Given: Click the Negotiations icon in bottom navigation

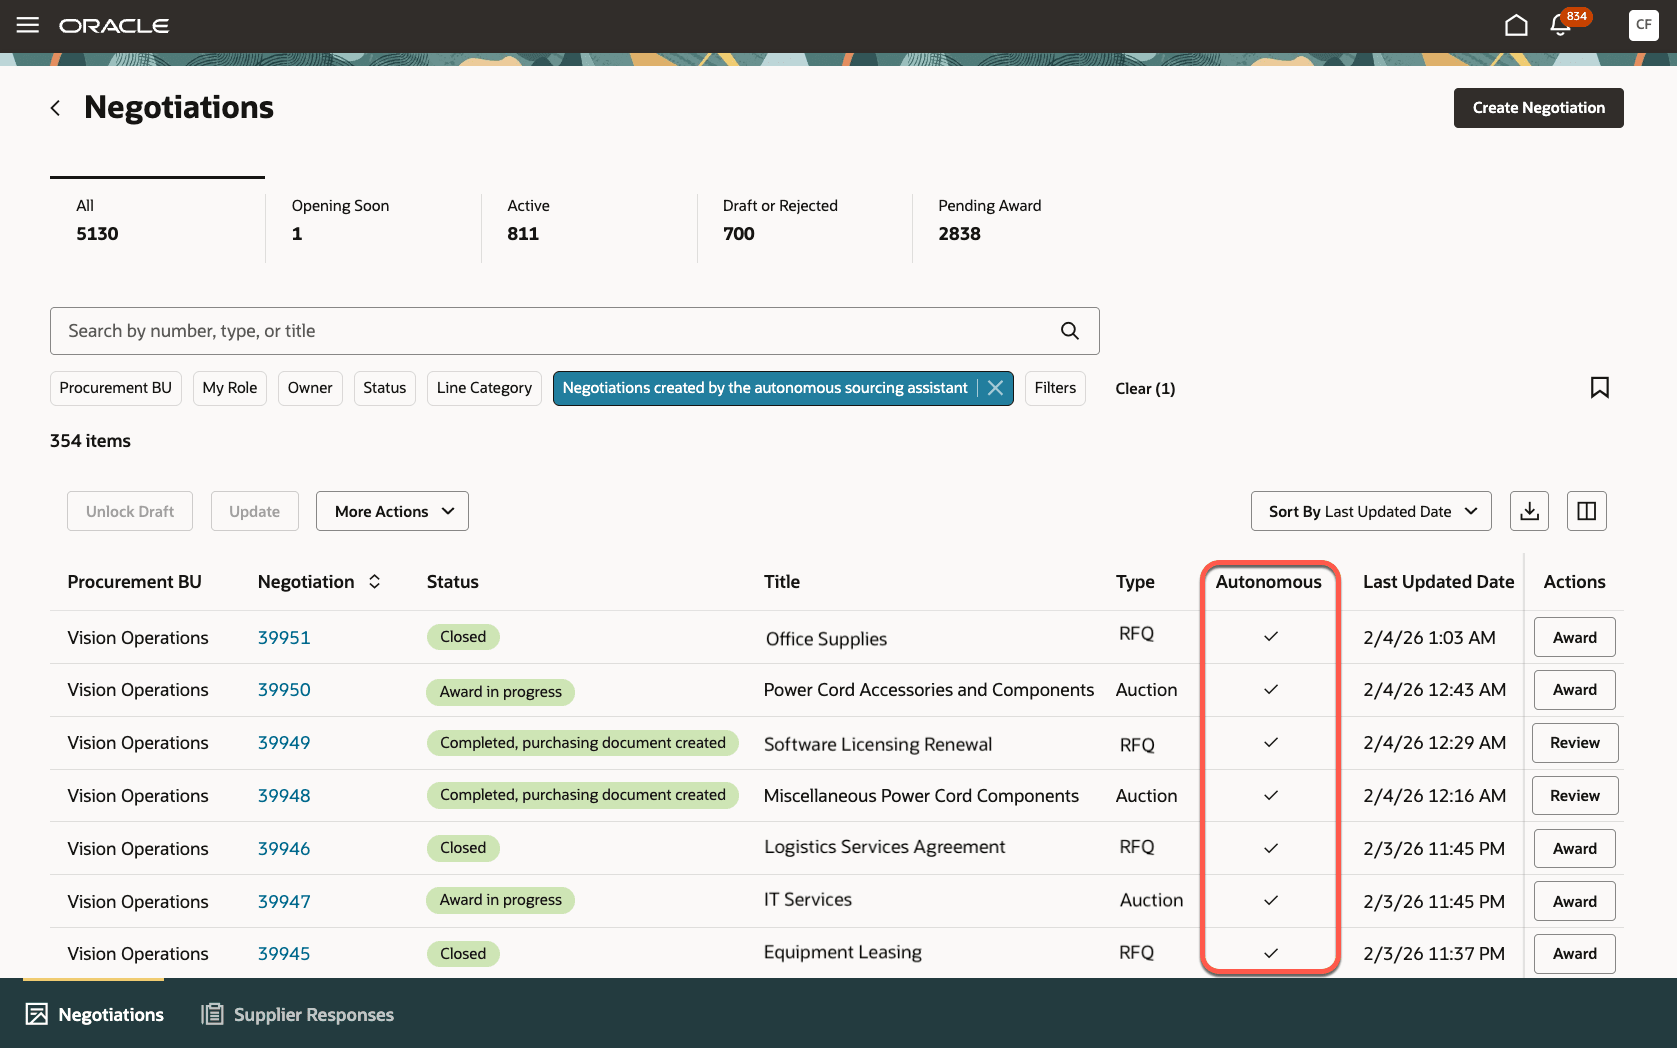Looking at the screenshot, I should [x=36, y=1014].
